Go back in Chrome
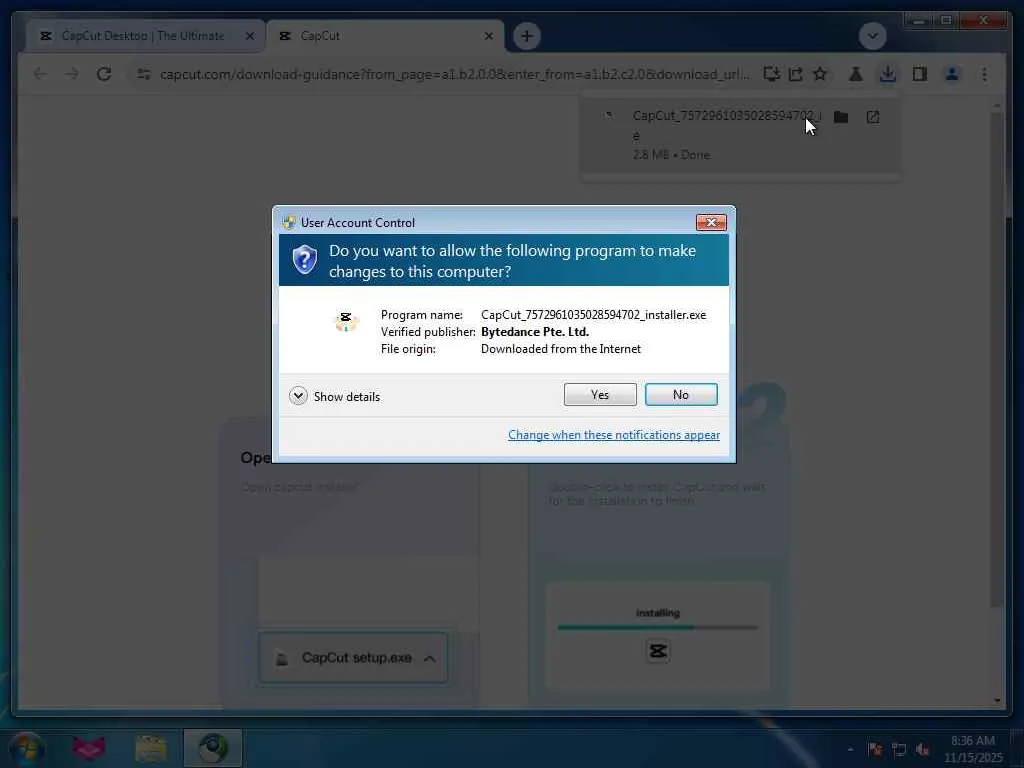The height and width of the screenshot is (768, 1024). coord(40,74)
